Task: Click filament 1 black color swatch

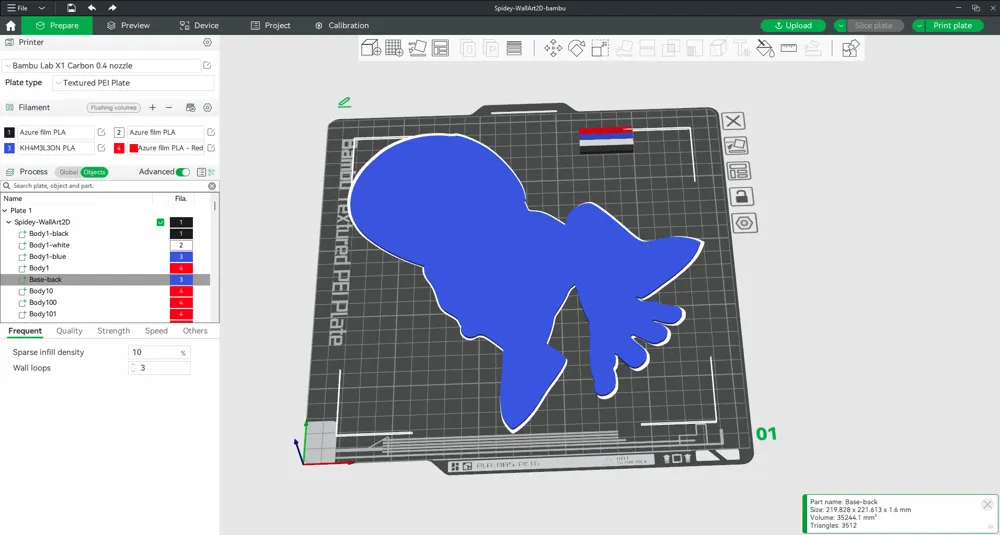Action: coord(9,132)
